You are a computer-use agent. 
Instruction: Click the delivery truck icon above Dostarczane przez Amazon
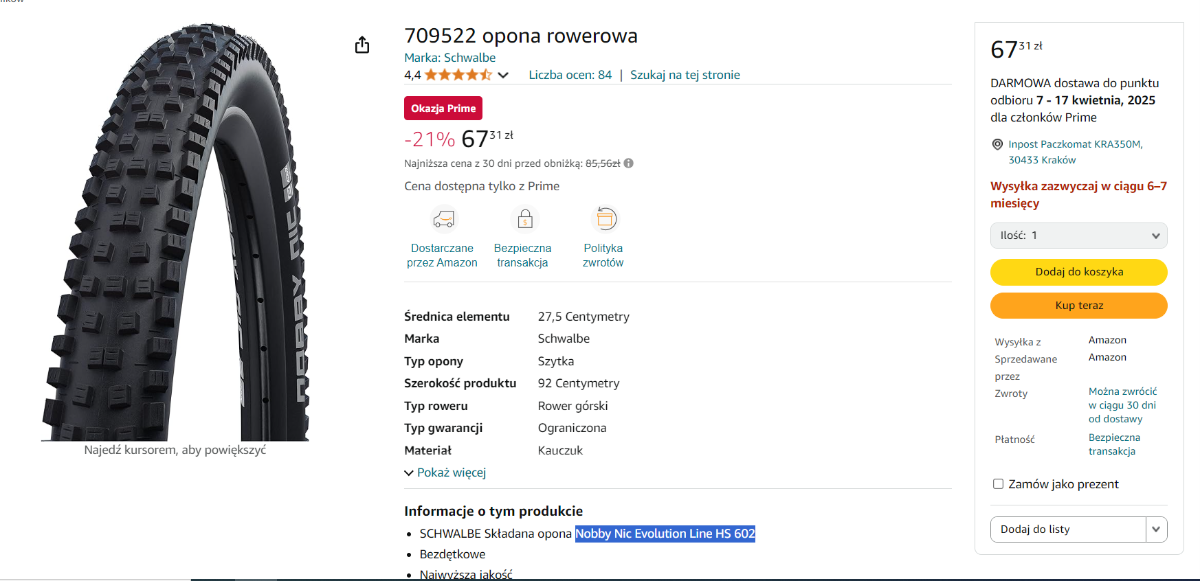[x=442, y=219]
